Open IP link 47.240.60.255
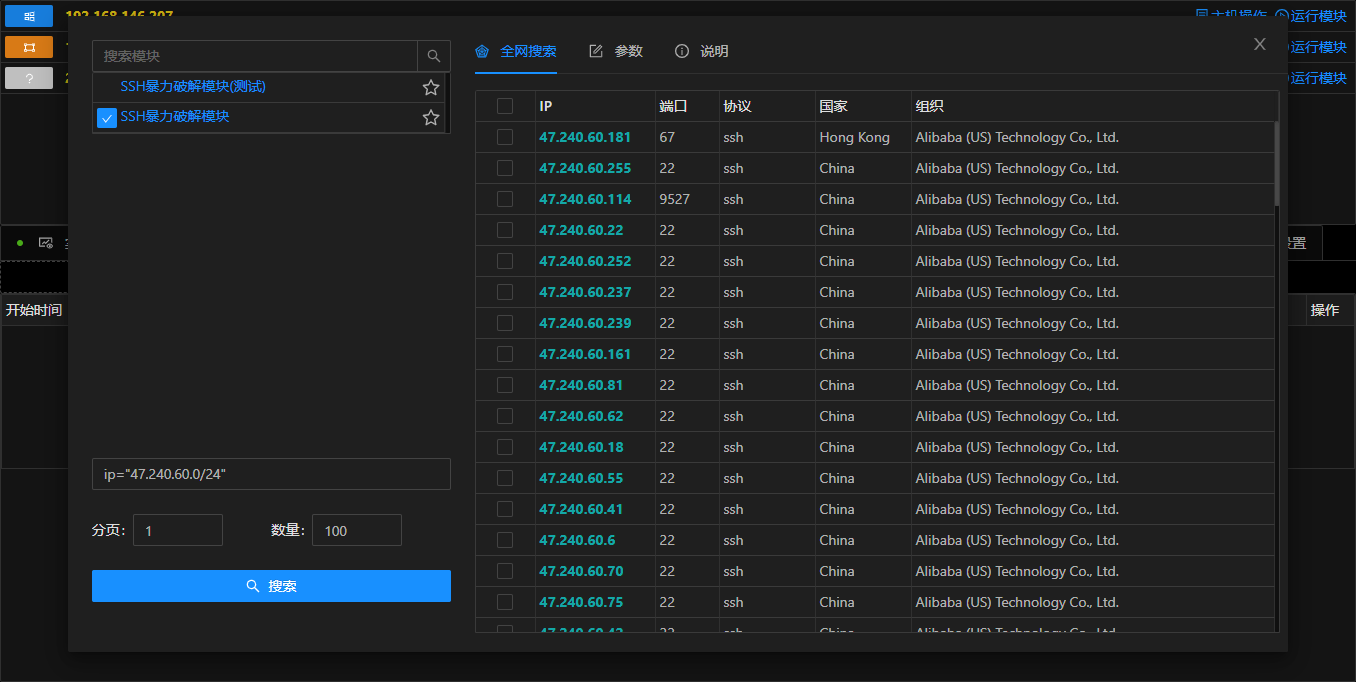Screen dimensions: 1356x682 (x=585, y=168)
